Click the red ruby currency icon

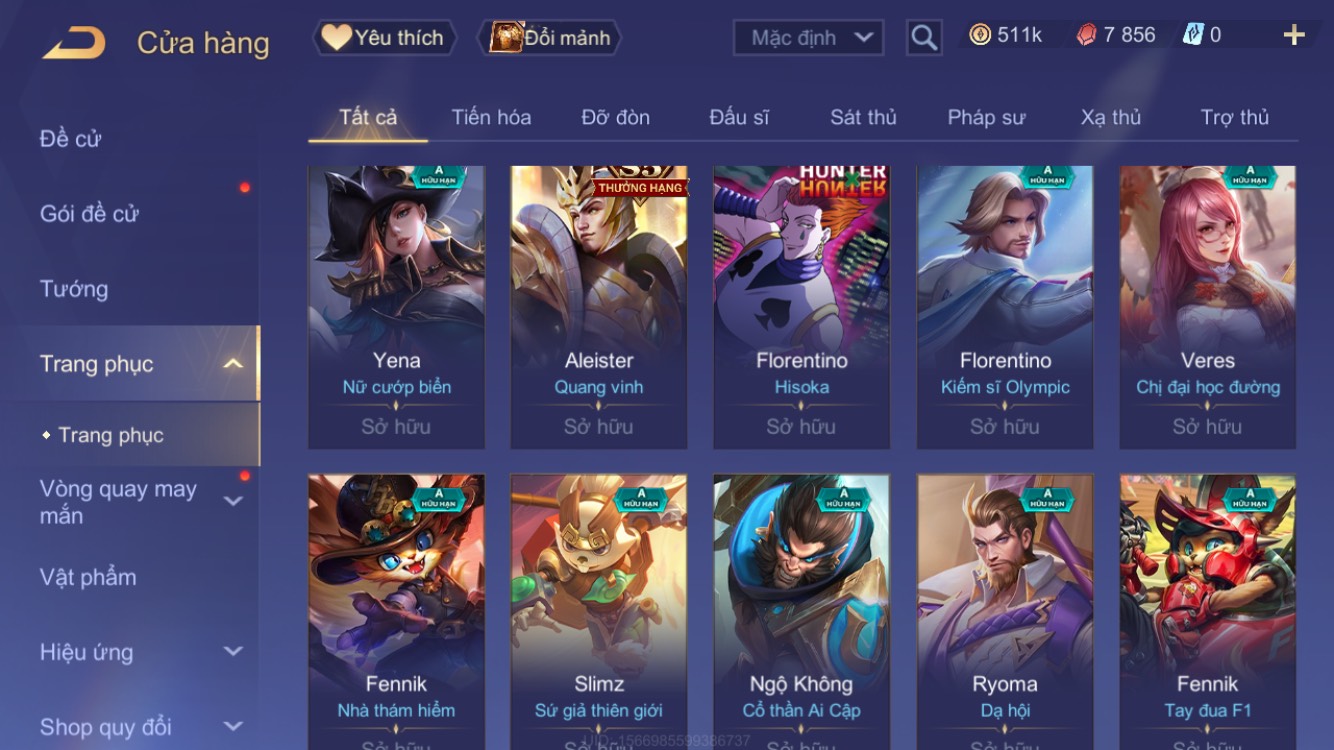(x=1086, y=35)
